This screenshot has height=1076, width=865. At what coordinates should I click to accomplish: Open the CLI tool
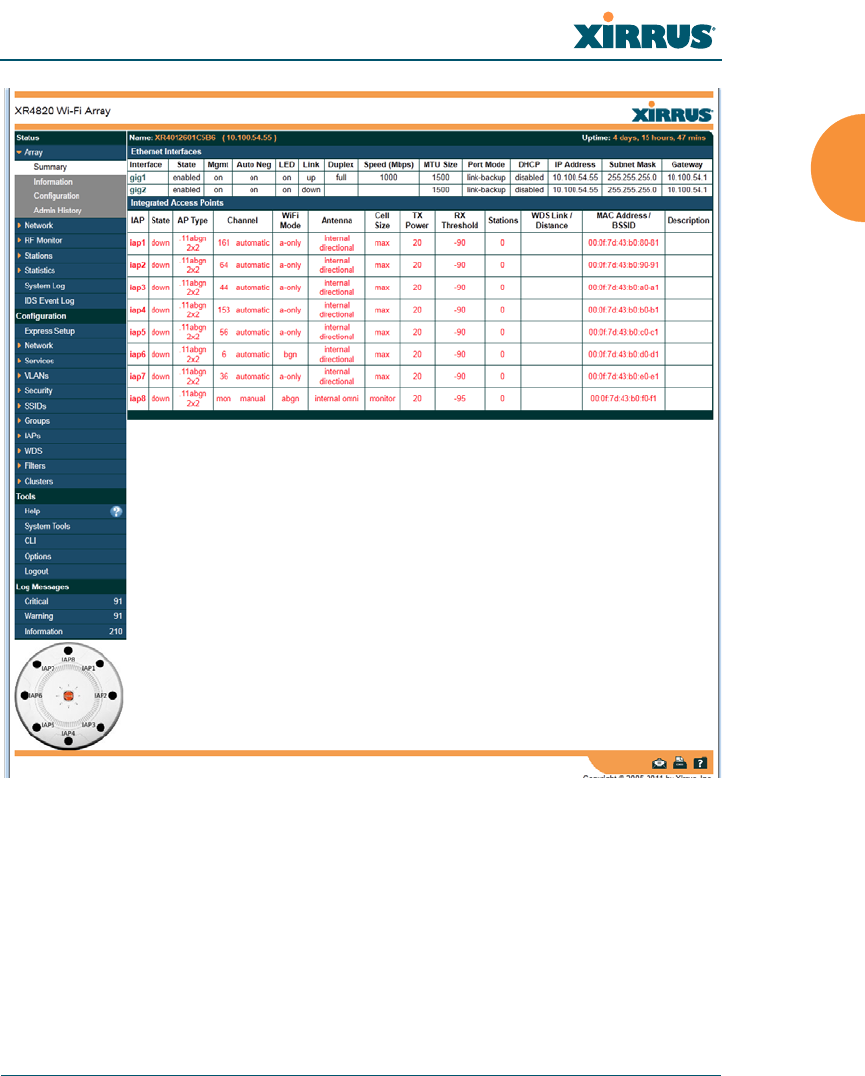click(x=30, y=541)
